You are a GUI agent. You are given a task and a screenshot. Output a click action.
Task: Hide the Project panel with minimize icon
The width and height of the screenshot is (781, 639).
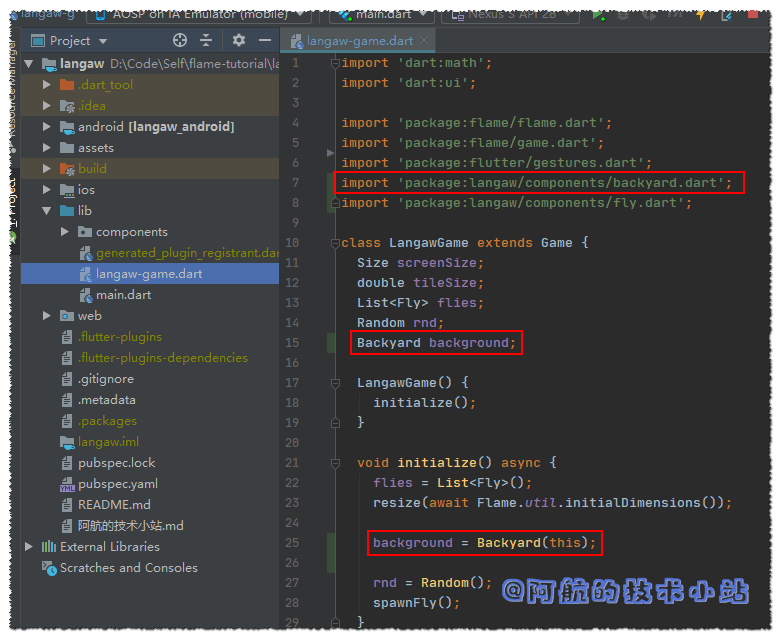click(264, 41)
